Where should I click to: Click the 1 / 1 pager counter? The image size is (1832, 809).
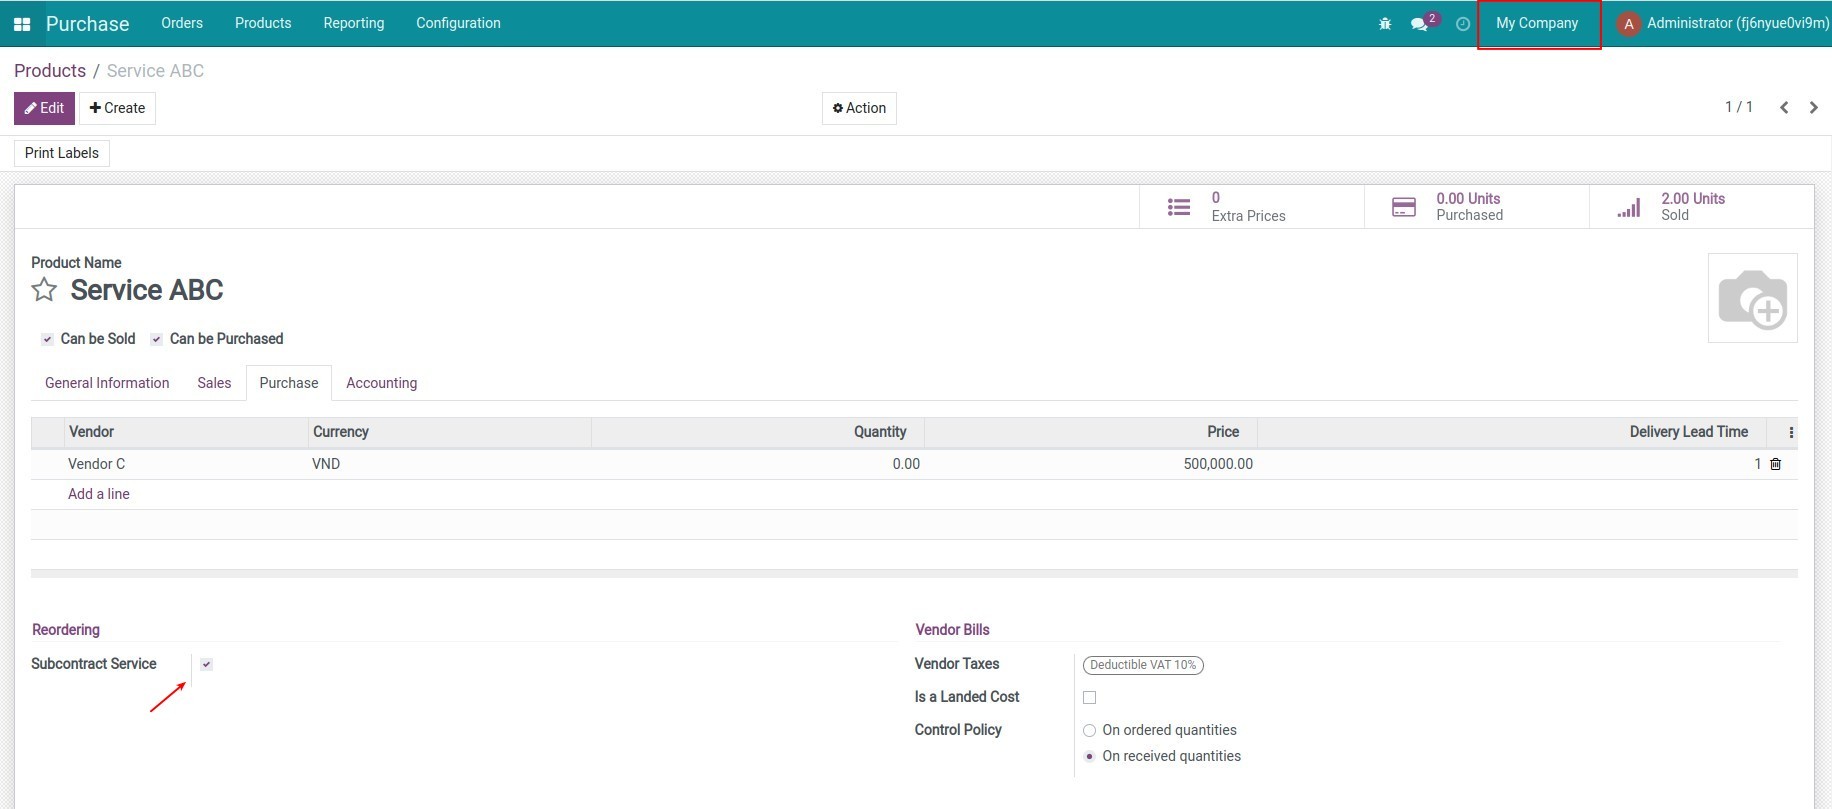[1738, 107]
